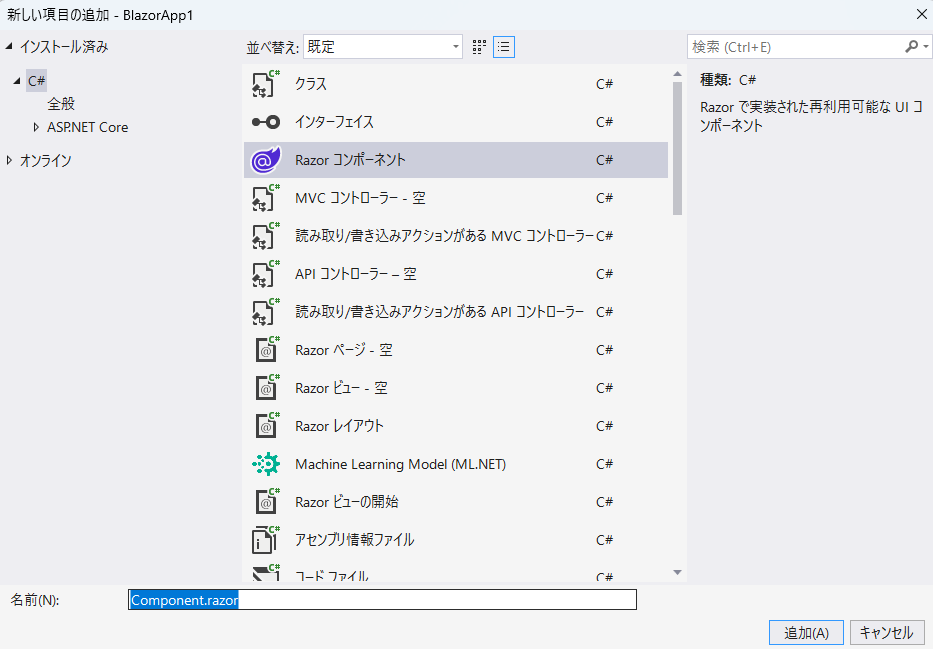933x649 pixels.
Task: Select the Machine Learning Model (ML.NET) icon
Action: point(265,464)
